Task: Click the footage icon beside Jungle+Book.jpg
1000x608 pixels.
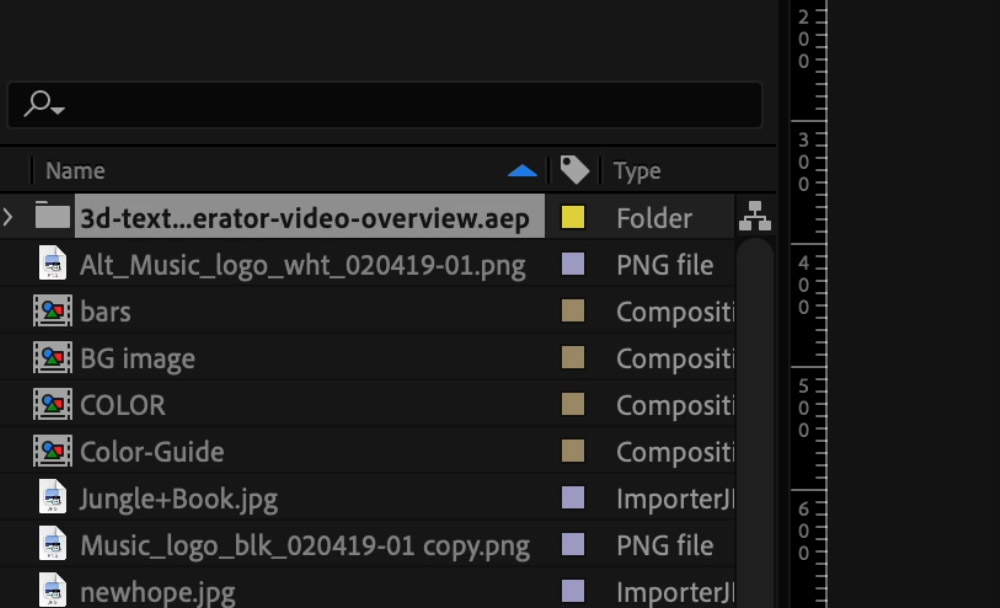Action: 52,498
